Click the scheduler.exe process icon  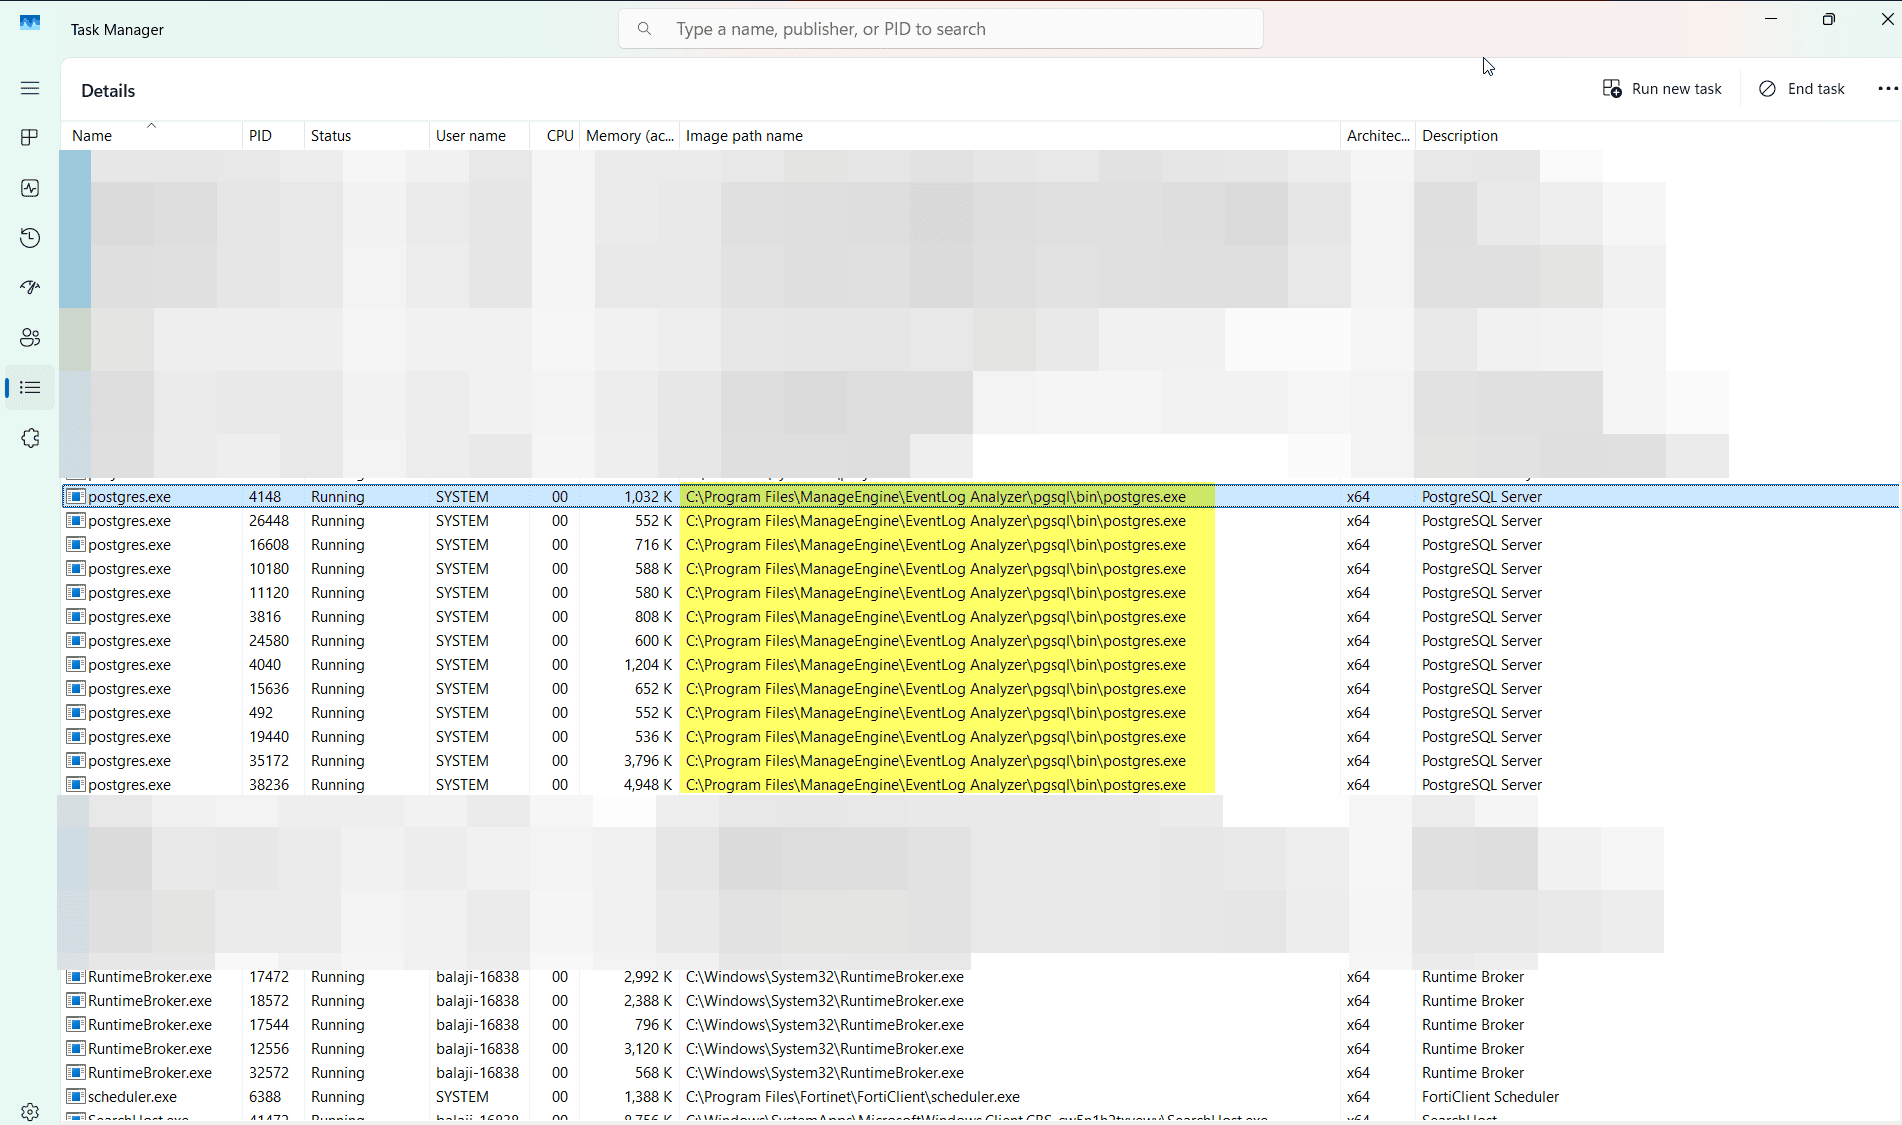click(x=75, y=1096)
